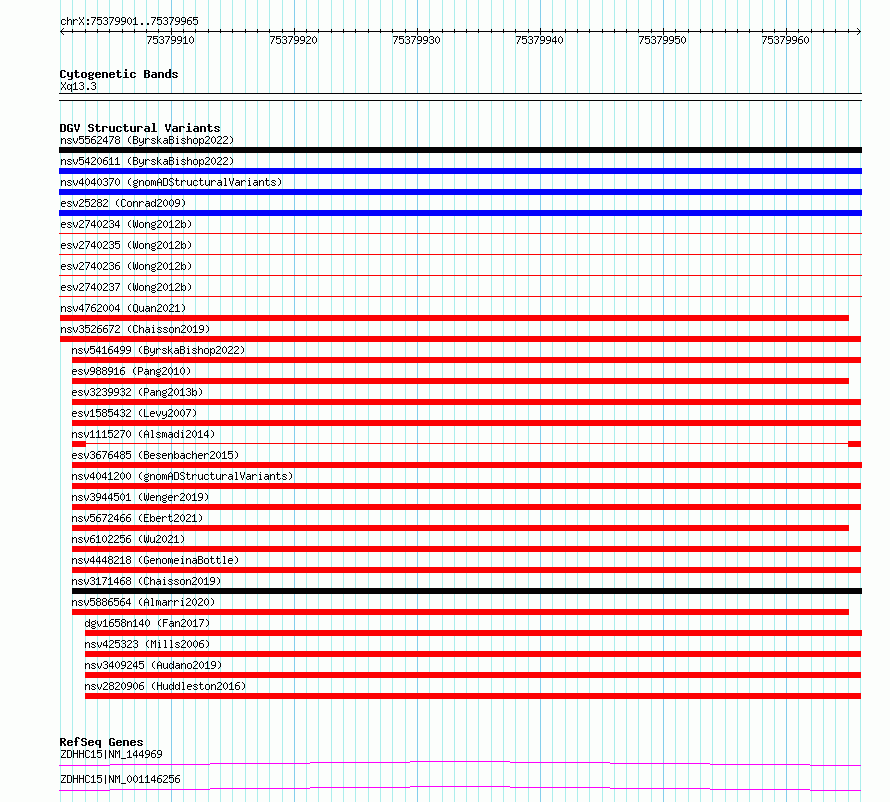The width and height of the screenshot is (890, 802).
Task: Open nsv4448218 (GenomeinaBottle) variant
Action: [x=156, y=560]
